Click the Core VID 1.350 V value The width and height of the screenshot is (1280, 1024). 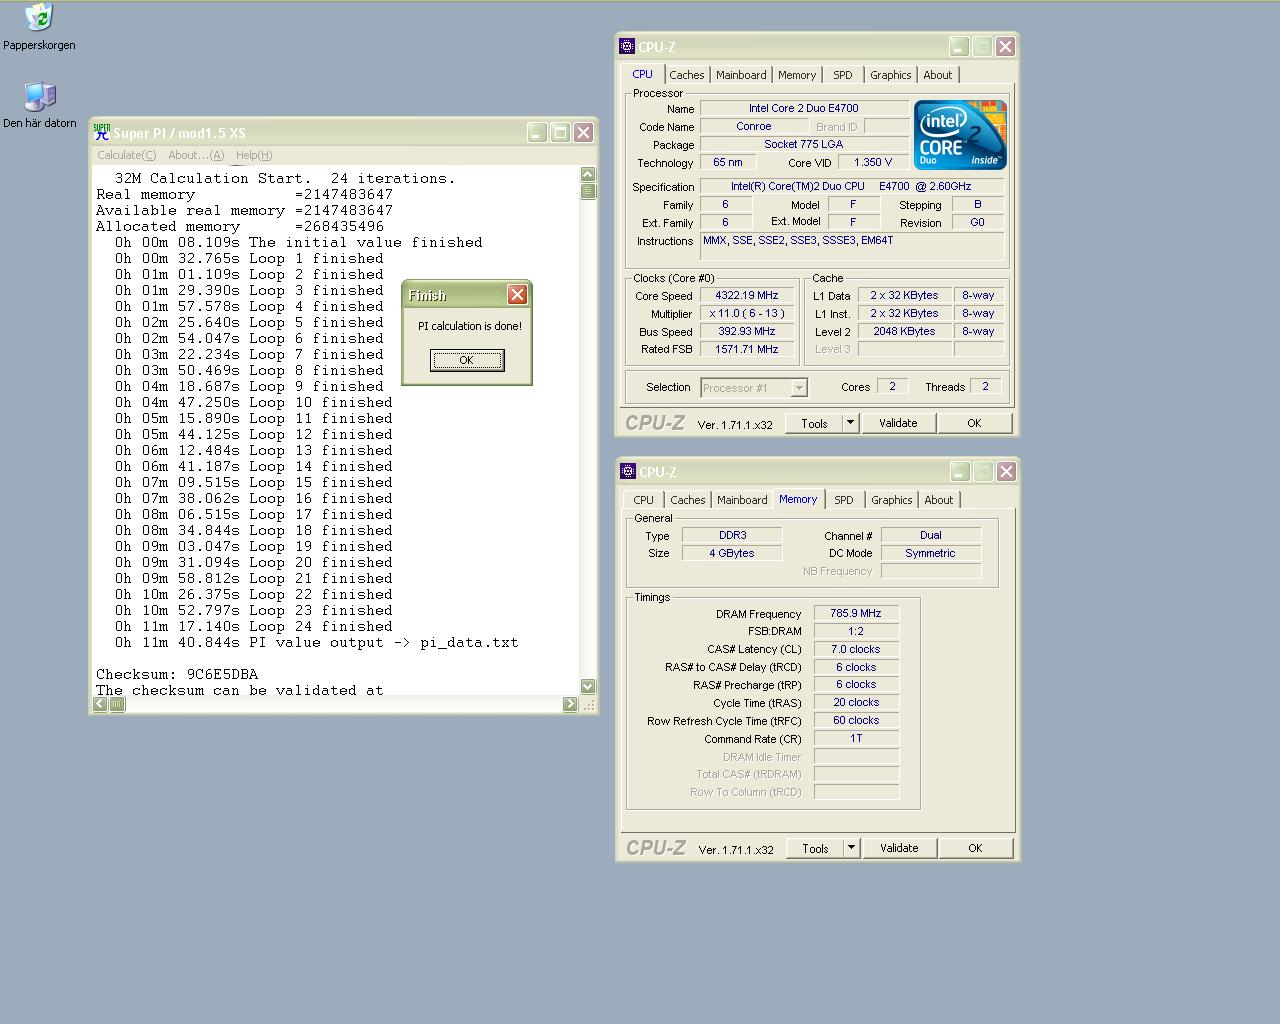[873, 163]
